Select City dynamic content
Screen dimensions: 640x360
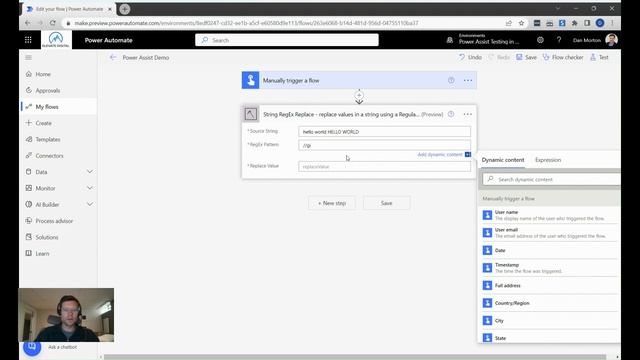click(550, 320)
